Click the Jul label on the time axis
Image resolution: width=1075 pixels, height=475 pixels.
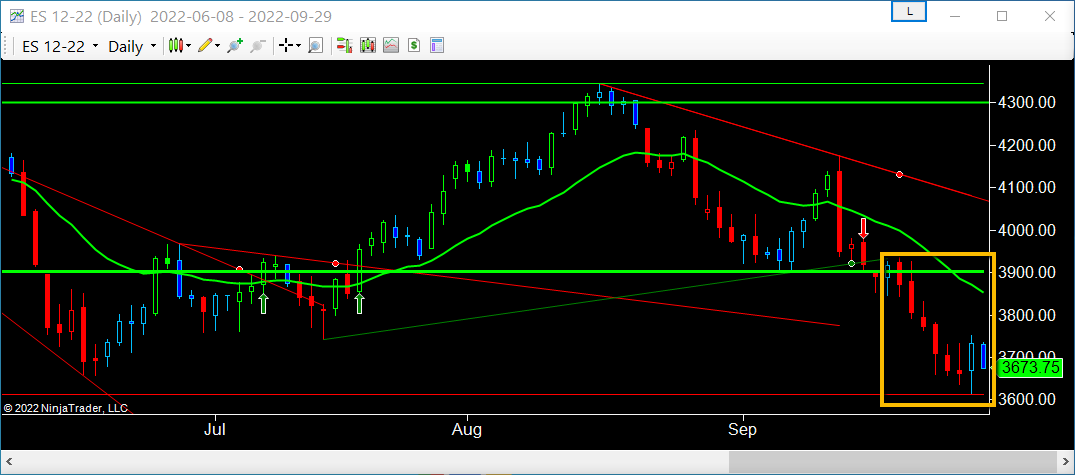pos(216,430)
